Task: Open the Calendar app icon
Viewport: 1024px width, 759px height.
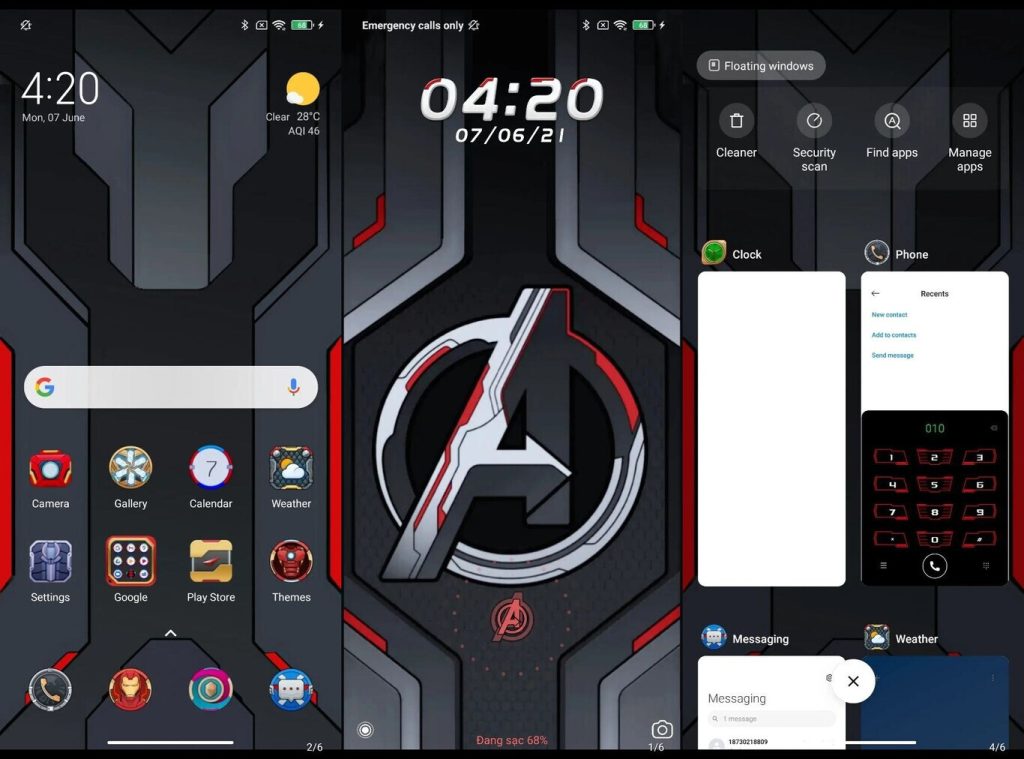Action: click(x=211, y=468)
